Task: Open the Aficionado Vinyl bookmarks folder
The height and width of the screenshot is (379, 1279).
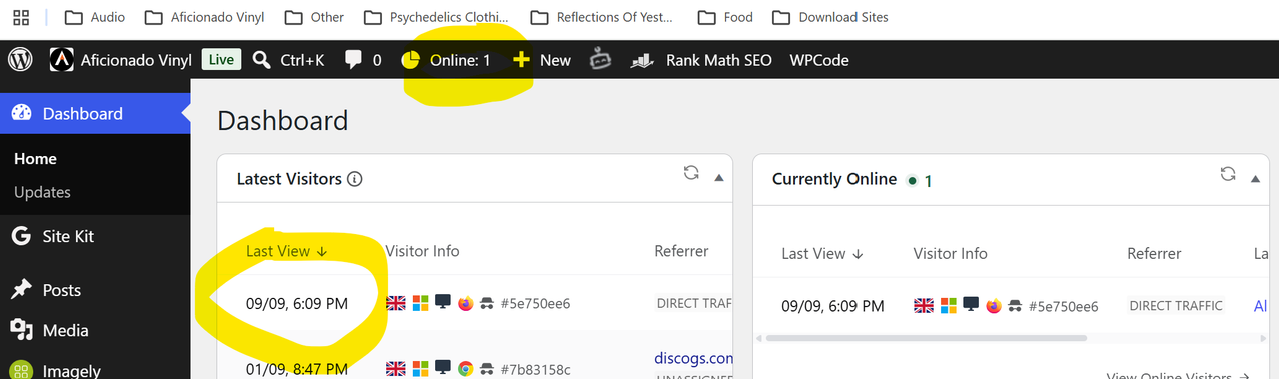Action: click(205, 17)
